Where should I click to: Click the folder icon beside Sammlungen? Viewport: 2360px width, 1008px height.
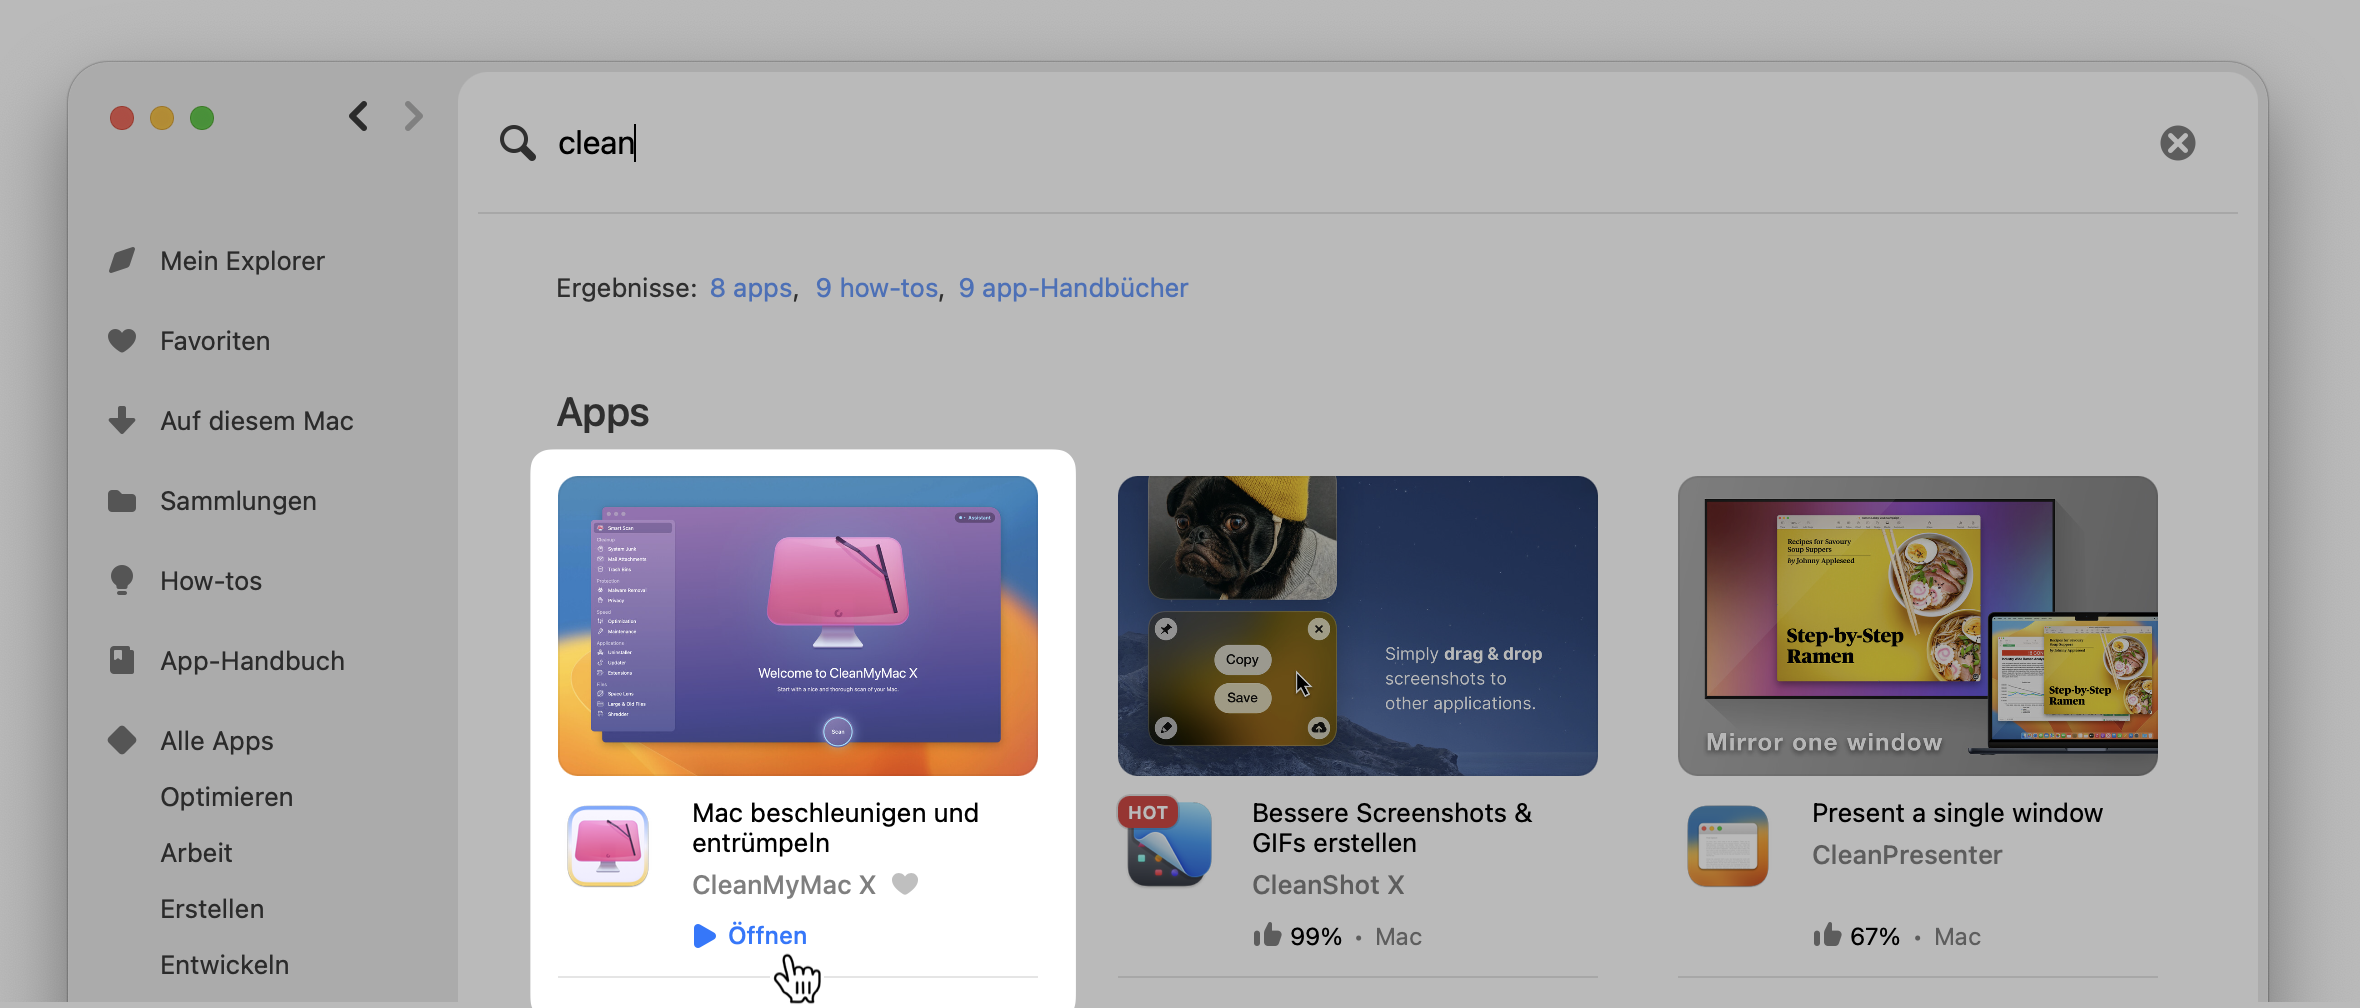(122, 501)
